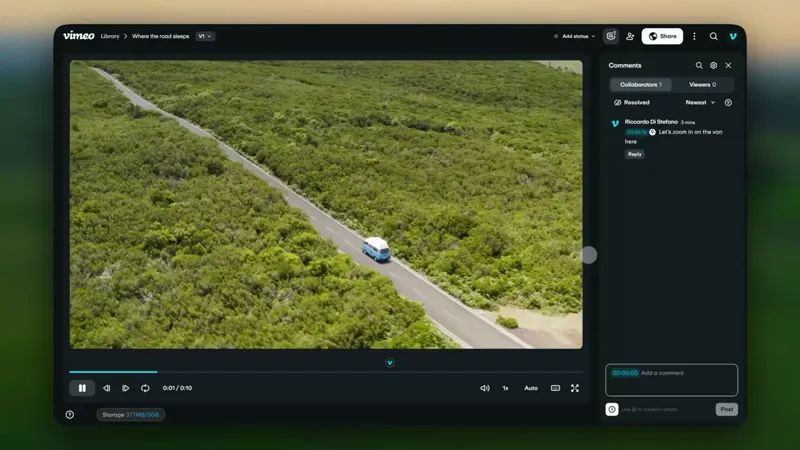
Task: Click the add collaborator person icon
Action: click(630, 36)
